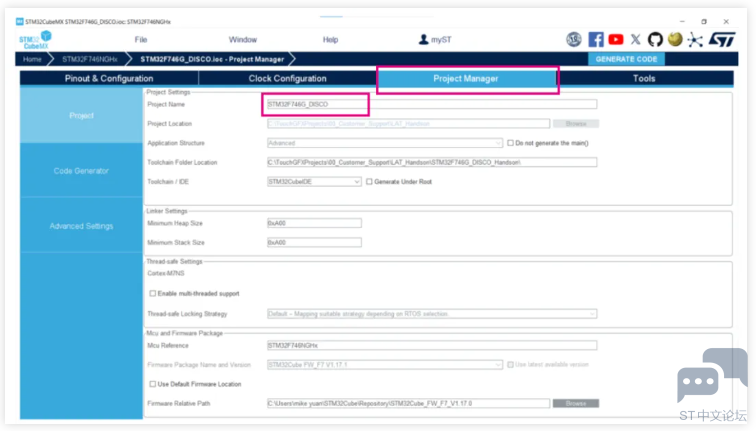This screenshot has height=431, width=756.
Task: Click the globe wiki icon
Action: click(x=675, y=40)
